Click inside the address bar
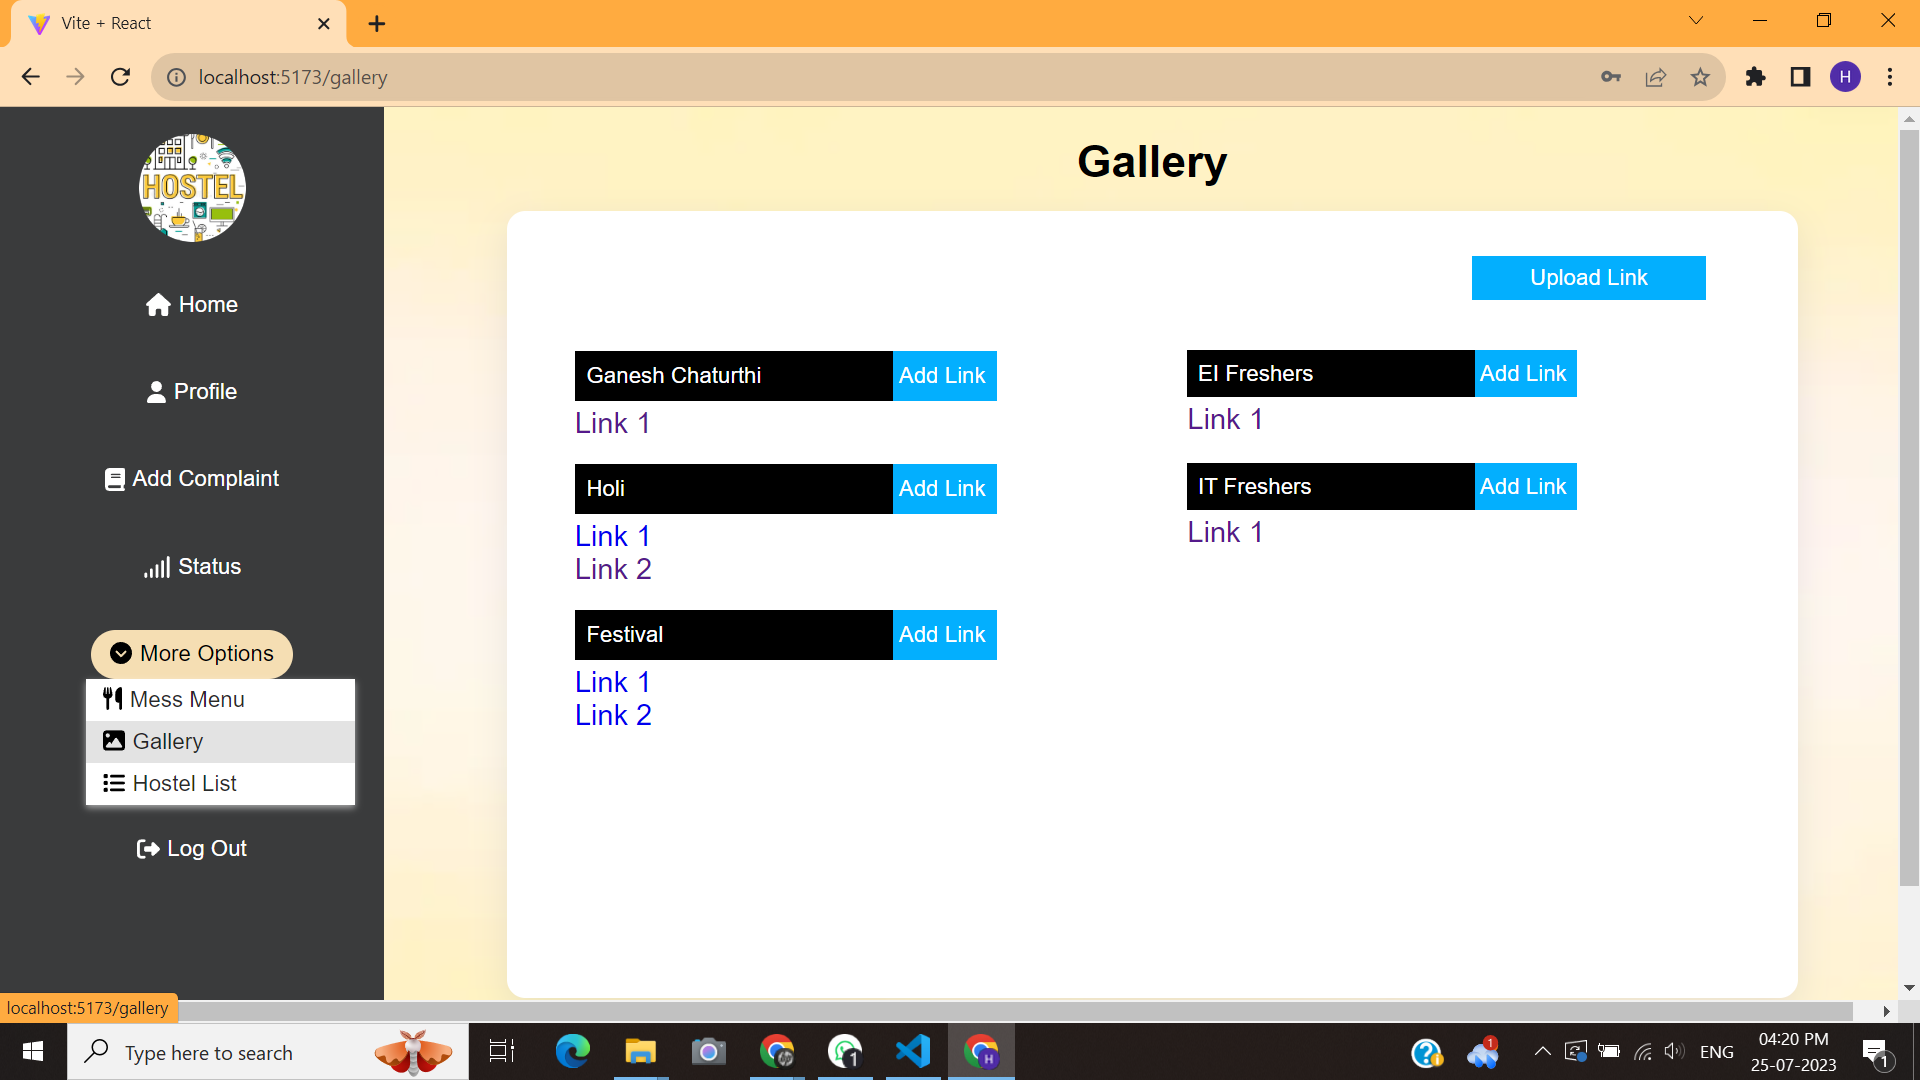 600,77
